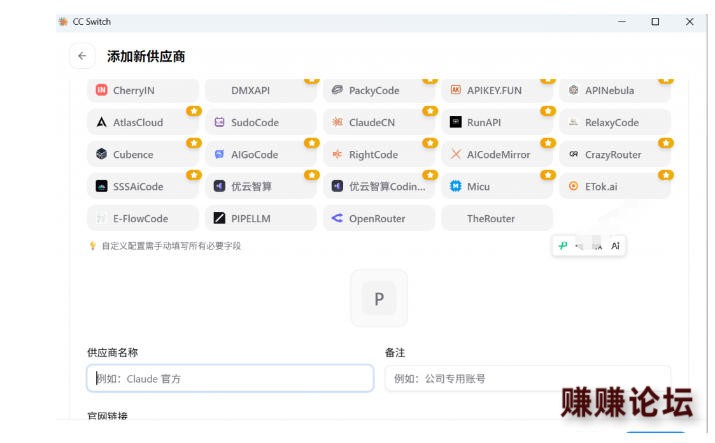Screen dimensions: 715x443
Task: Choose the PackyCode provider preset
Action: click(379, 90)
